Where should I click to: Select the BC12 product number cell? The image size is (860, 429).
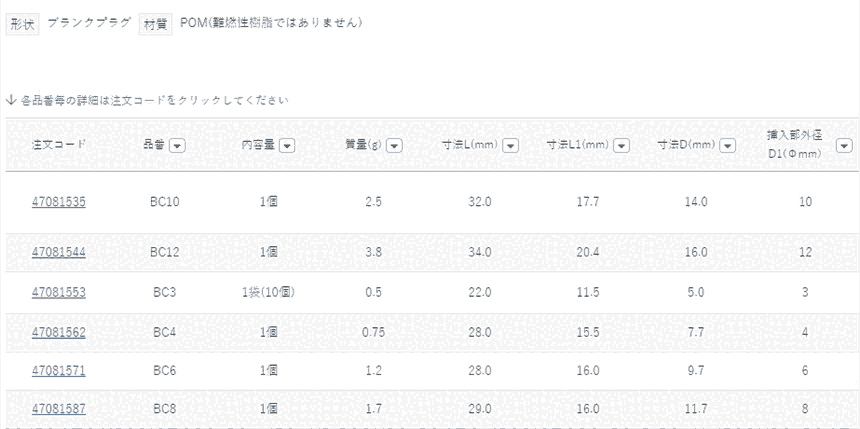pos(164,252)
